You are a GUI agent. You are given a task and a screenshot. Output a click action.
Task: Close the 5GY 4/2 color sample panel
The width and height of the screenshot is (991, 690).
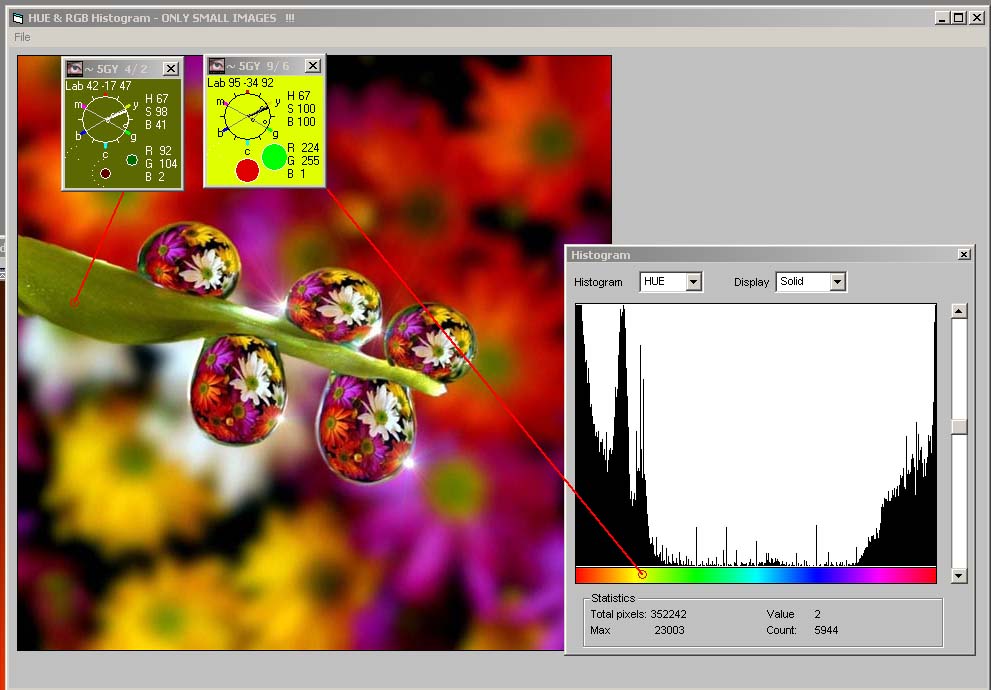point(171,68)
